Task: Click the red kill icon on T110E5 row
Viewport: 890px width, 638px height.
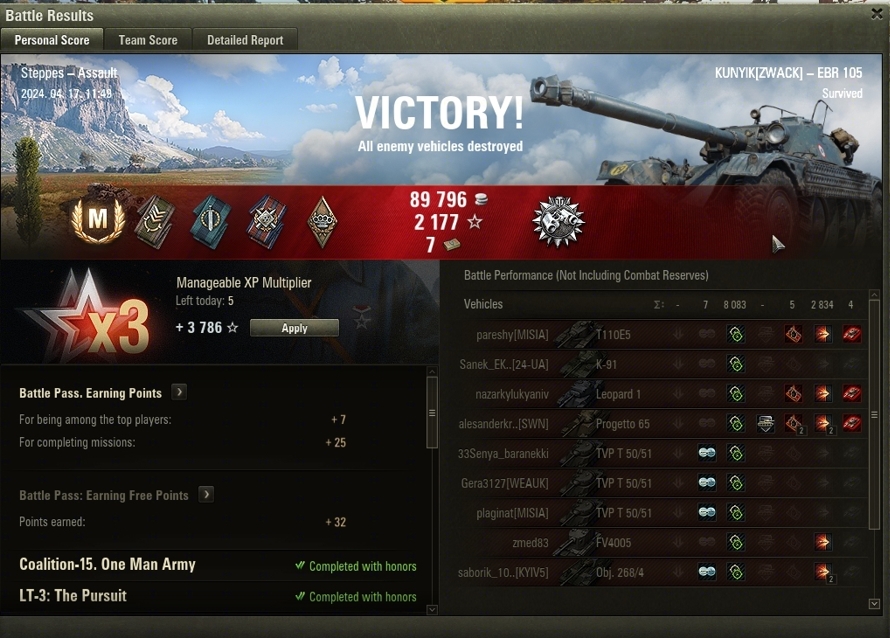Action: coord(851,334)
